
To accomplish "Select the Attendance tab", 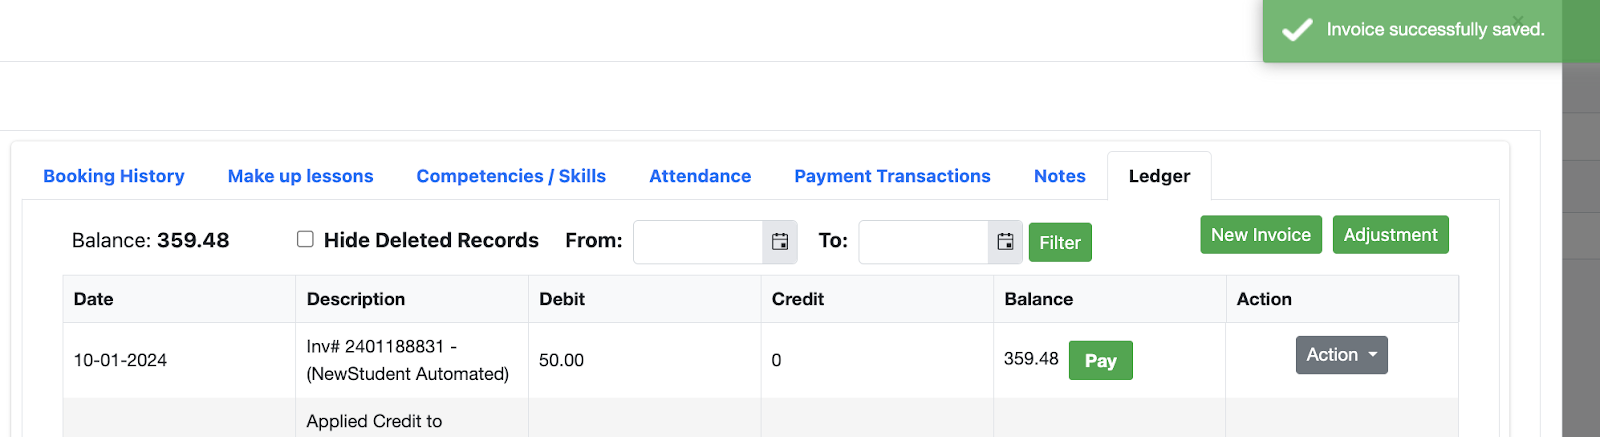I will pos(700,176).
